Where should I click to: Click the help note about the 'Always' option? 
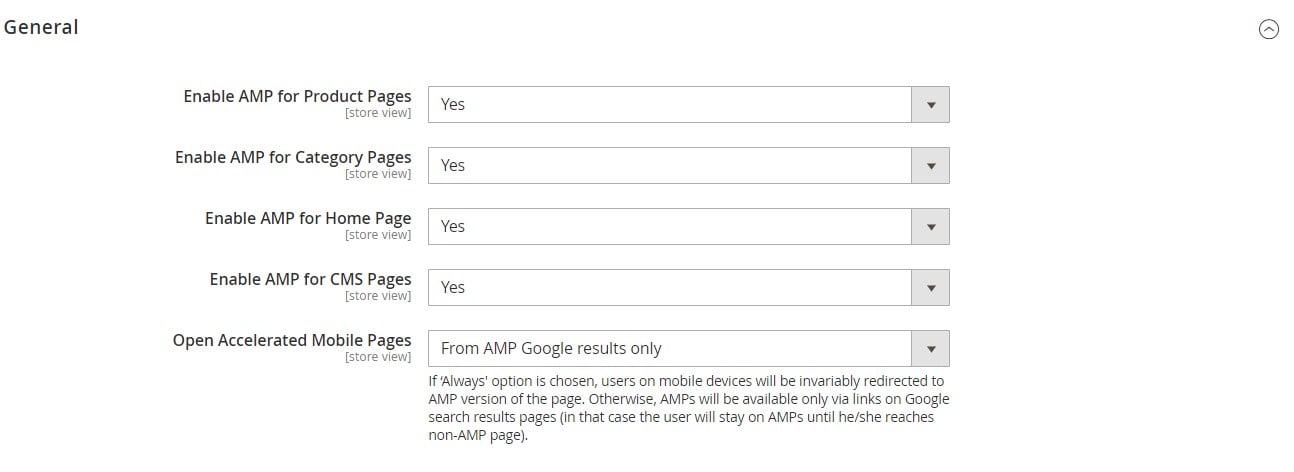coord(688,408)
